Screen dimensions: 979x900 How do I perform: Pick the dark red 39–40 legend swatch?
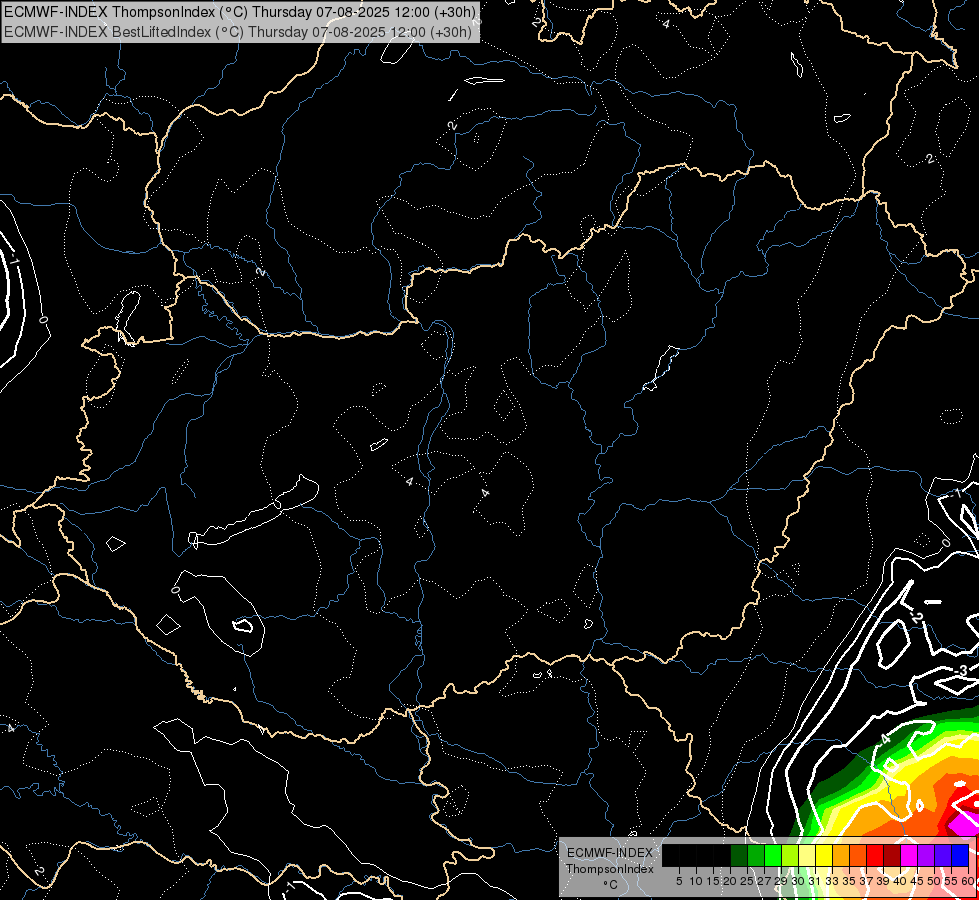click(892, 856)
